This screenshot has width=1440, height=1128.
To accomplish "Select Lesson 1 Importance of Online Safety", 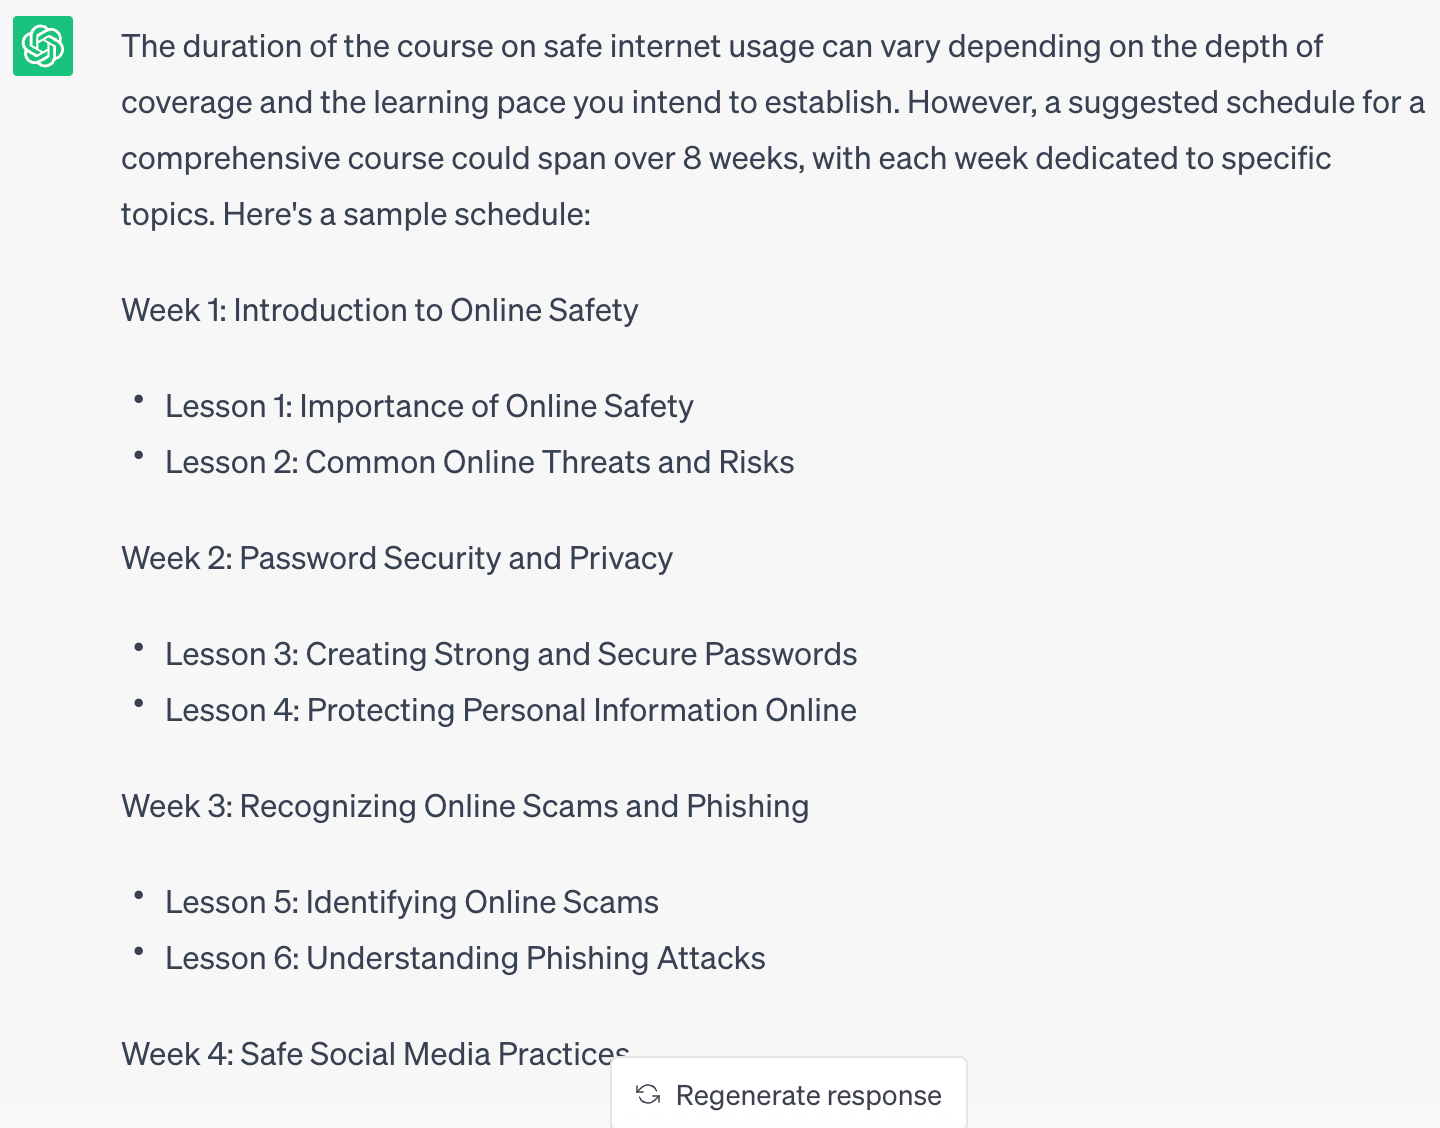I will [429, 406].
